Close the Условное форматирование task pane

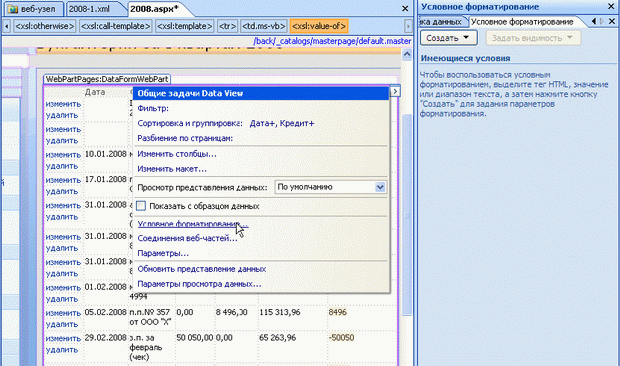click(611, 7)
